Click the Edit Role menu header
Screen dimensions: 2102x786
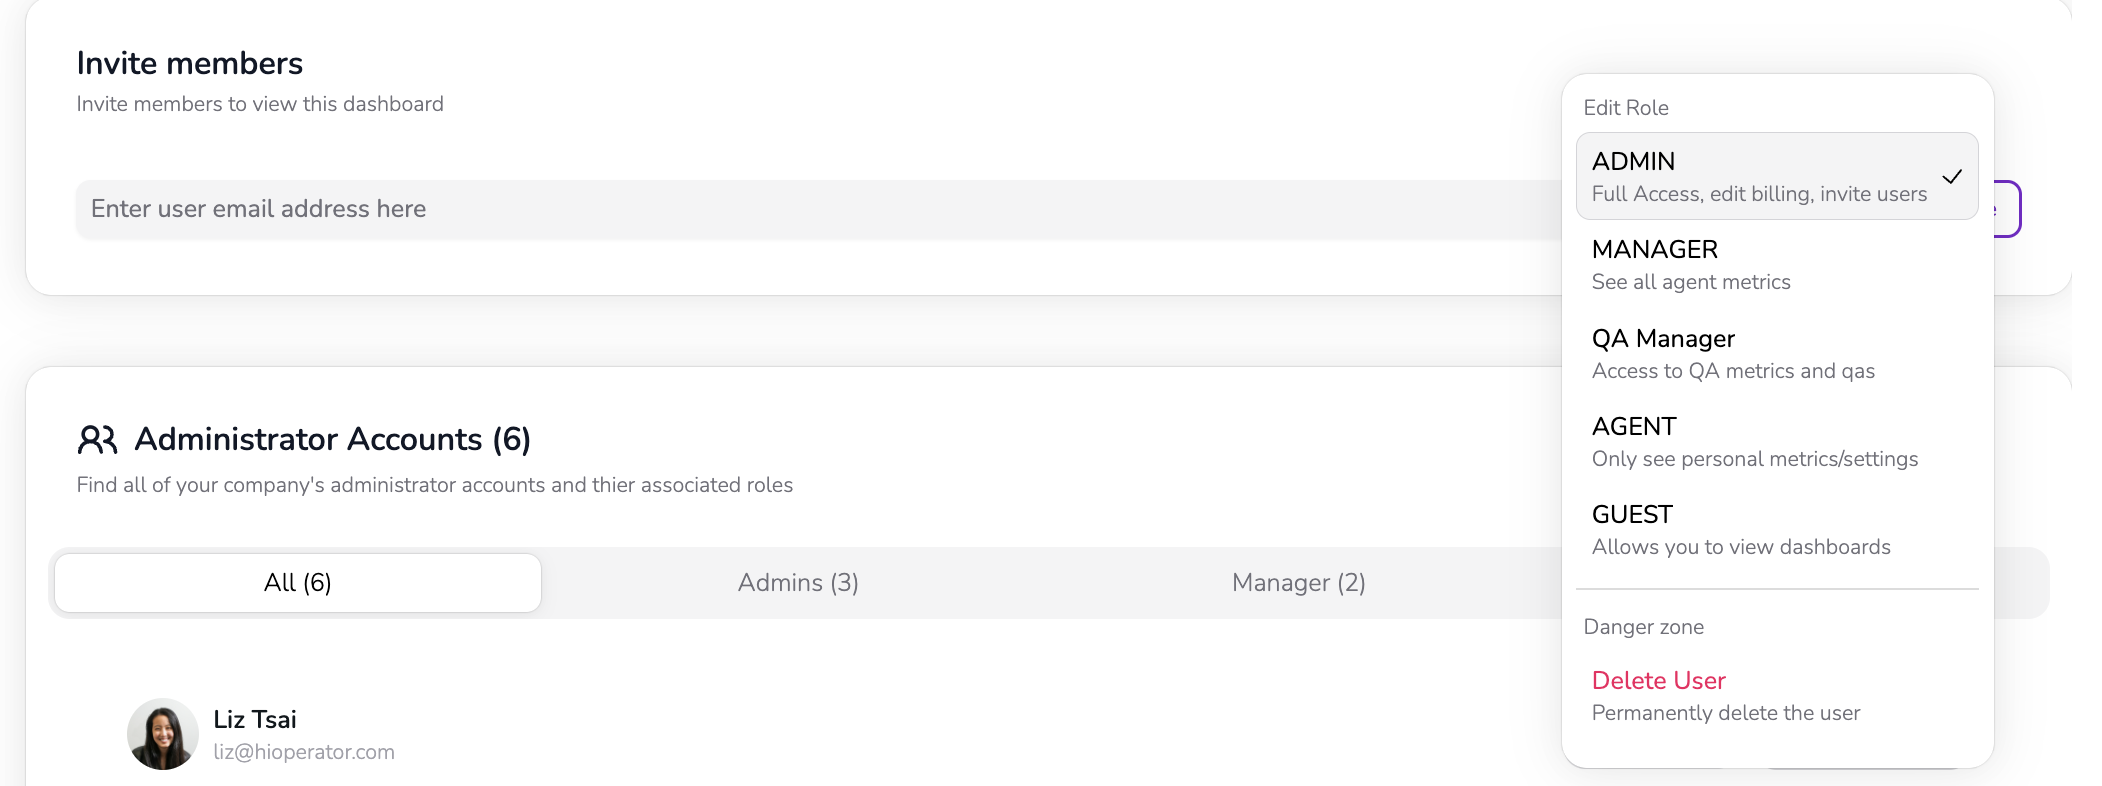(x=1625, y=108)
